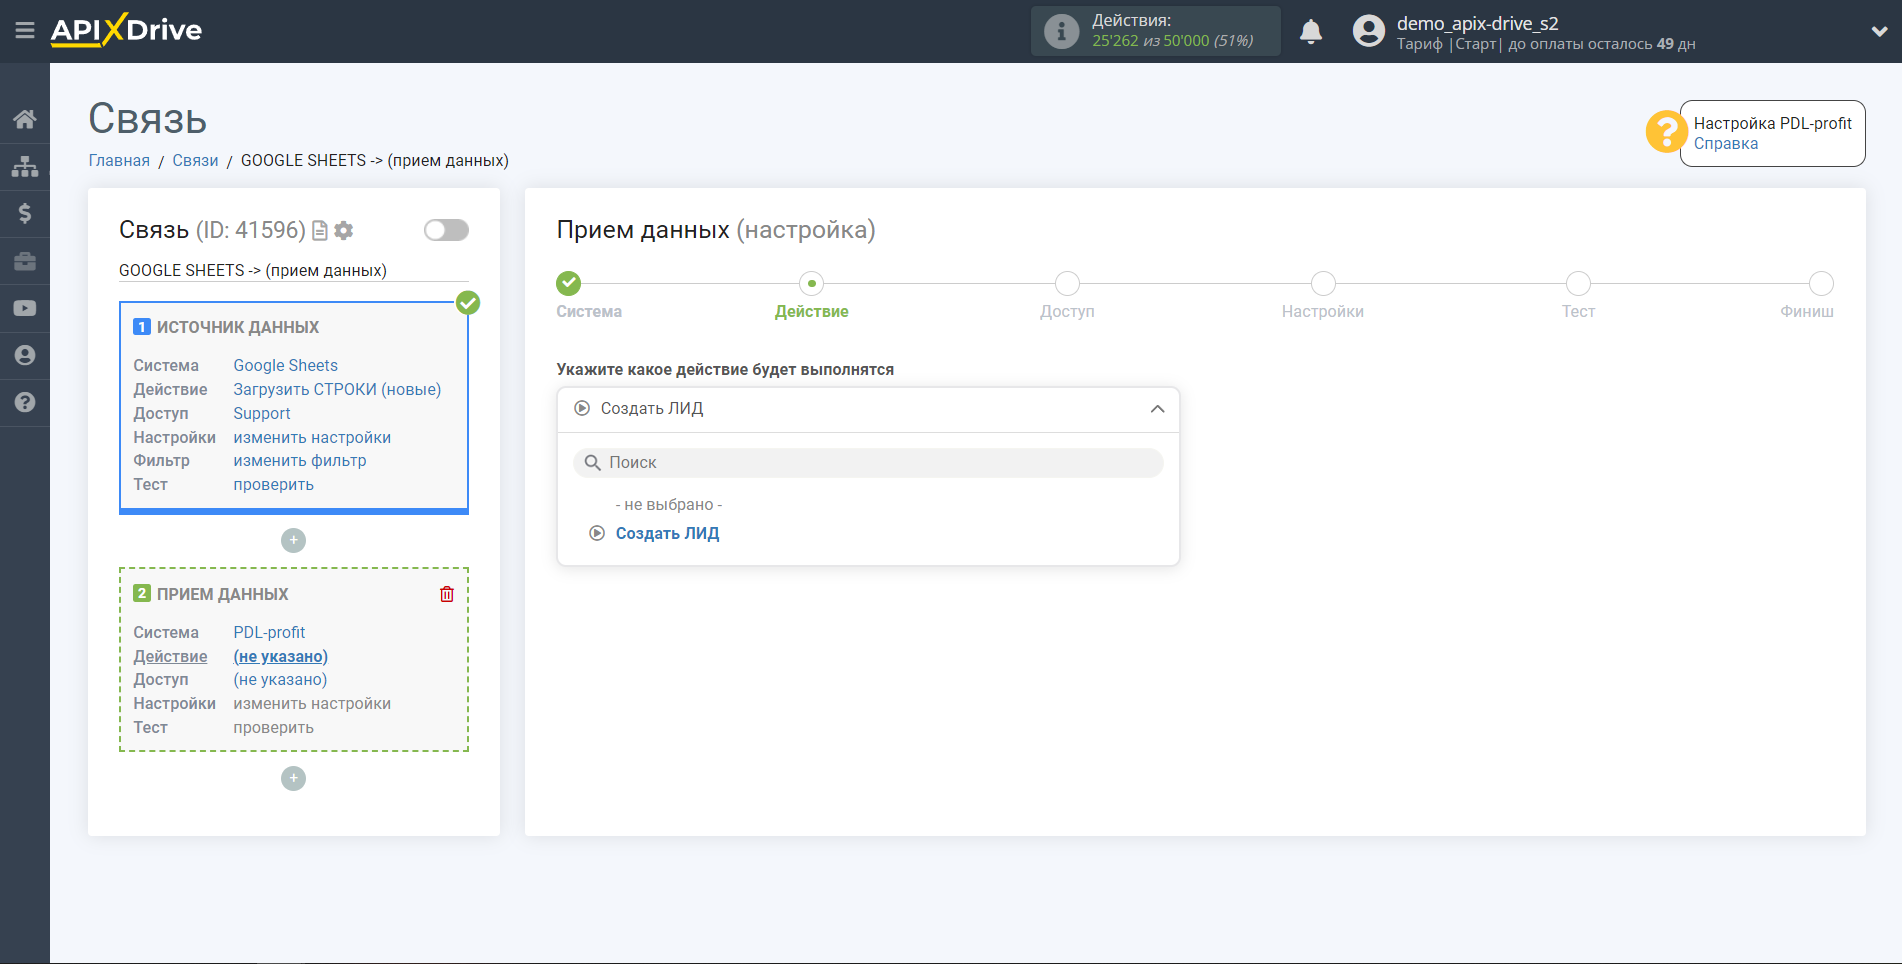The image size is (1902, 964).
Task: Click the connection copy document icon
Action: pyautogui.click(x=320, y=231)
